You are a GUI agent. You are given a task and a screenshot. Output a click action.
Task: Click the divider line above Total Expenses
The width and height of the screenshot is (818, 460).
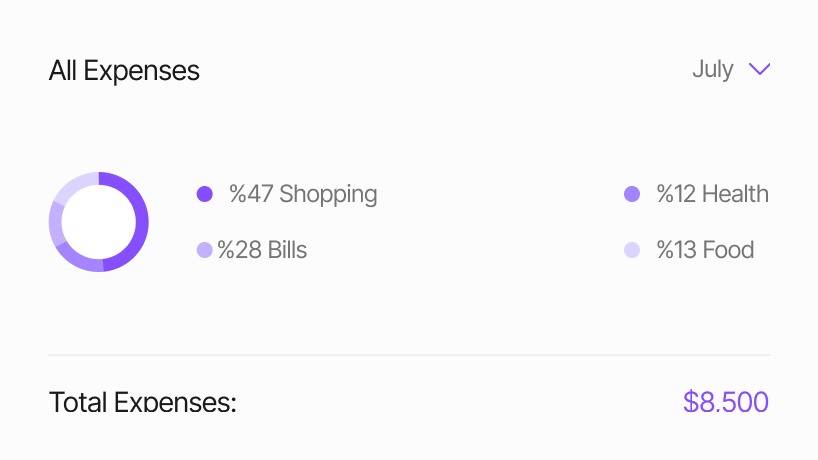[409, 355]
